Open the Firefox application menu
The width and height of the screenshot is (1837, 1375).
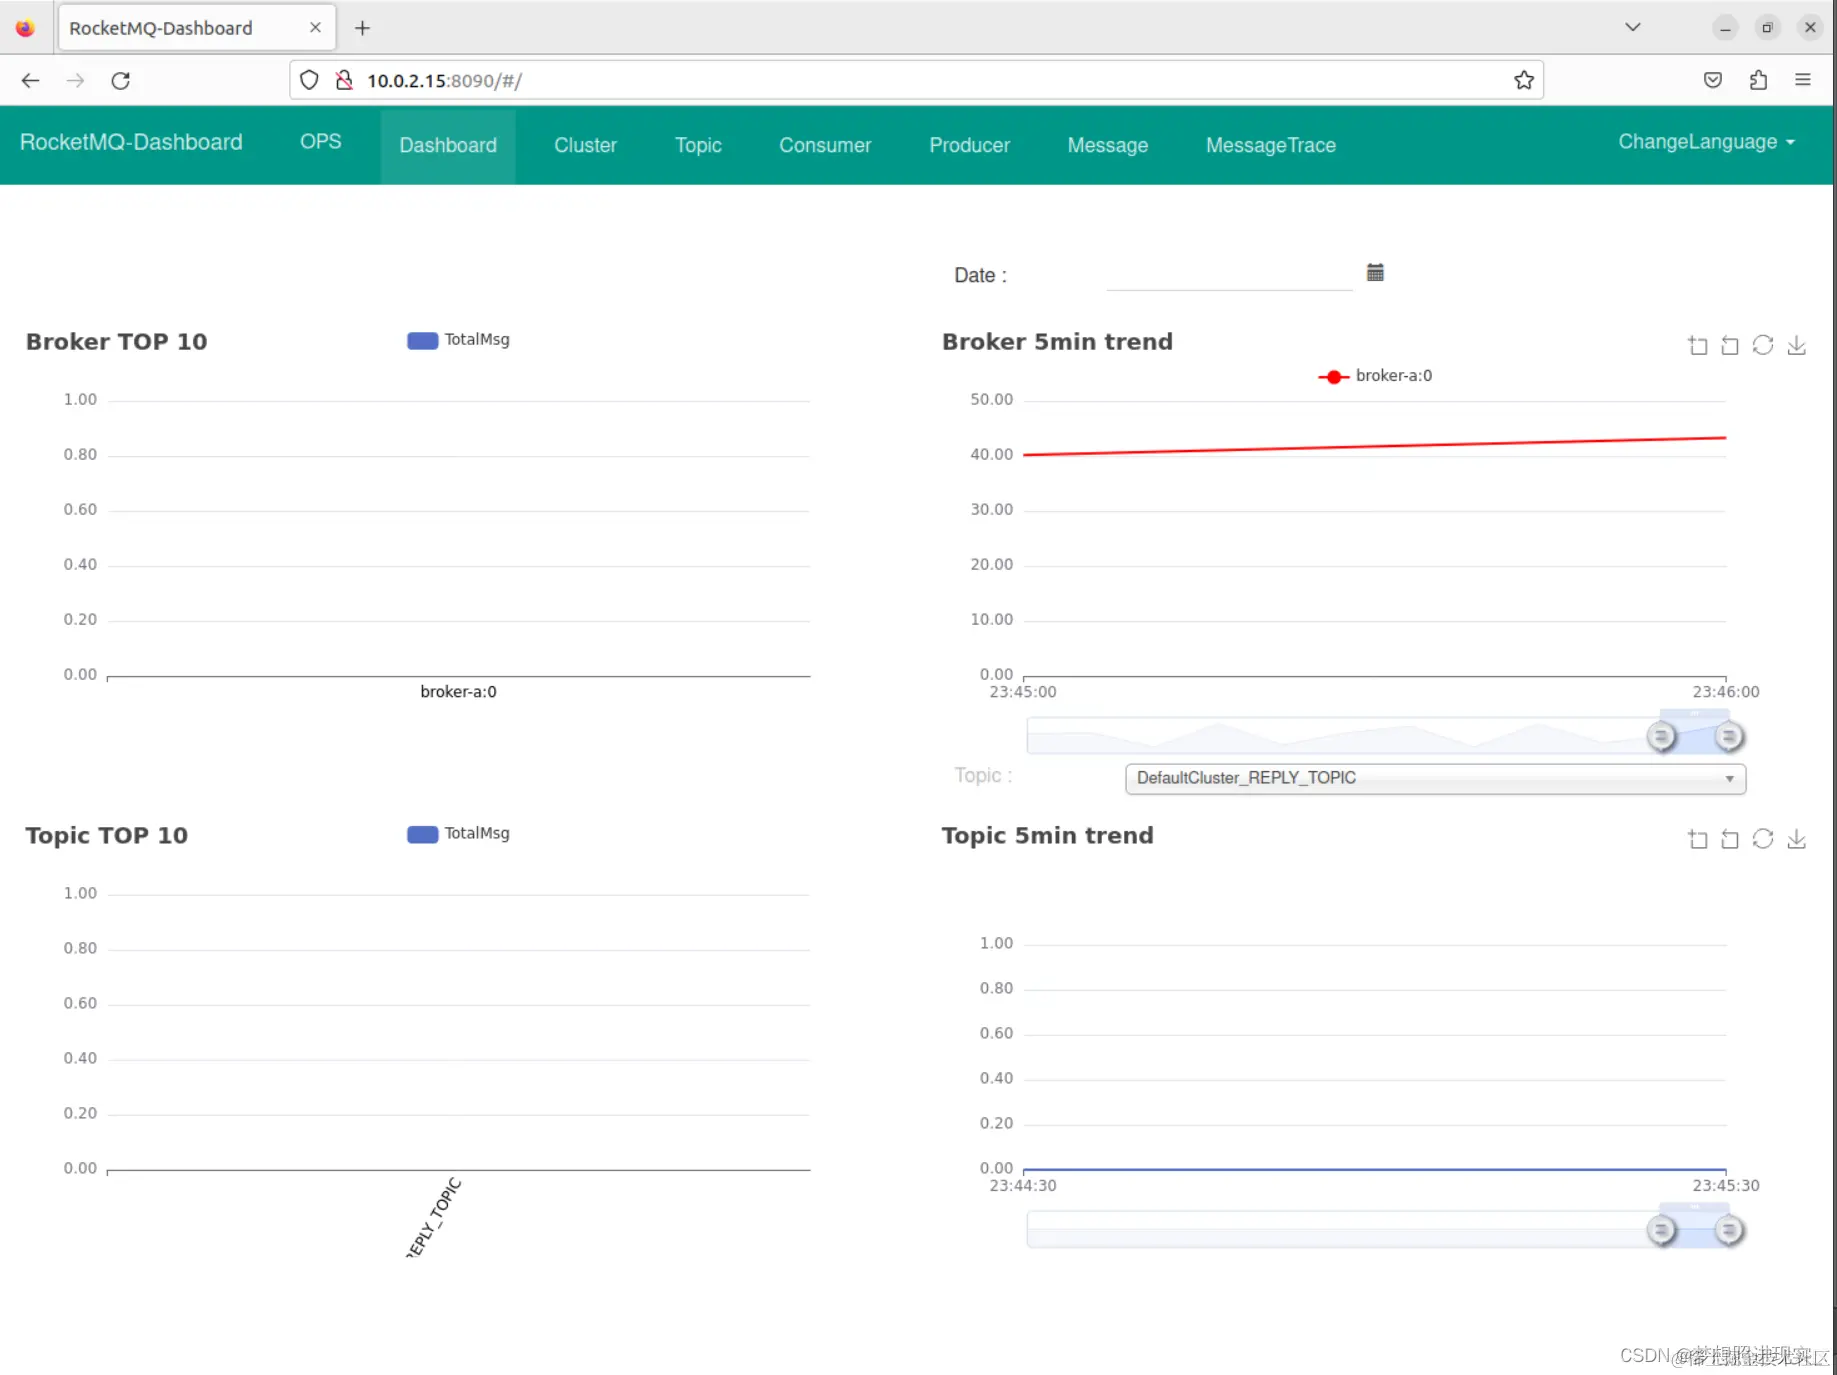click(x=1803, y=80)
